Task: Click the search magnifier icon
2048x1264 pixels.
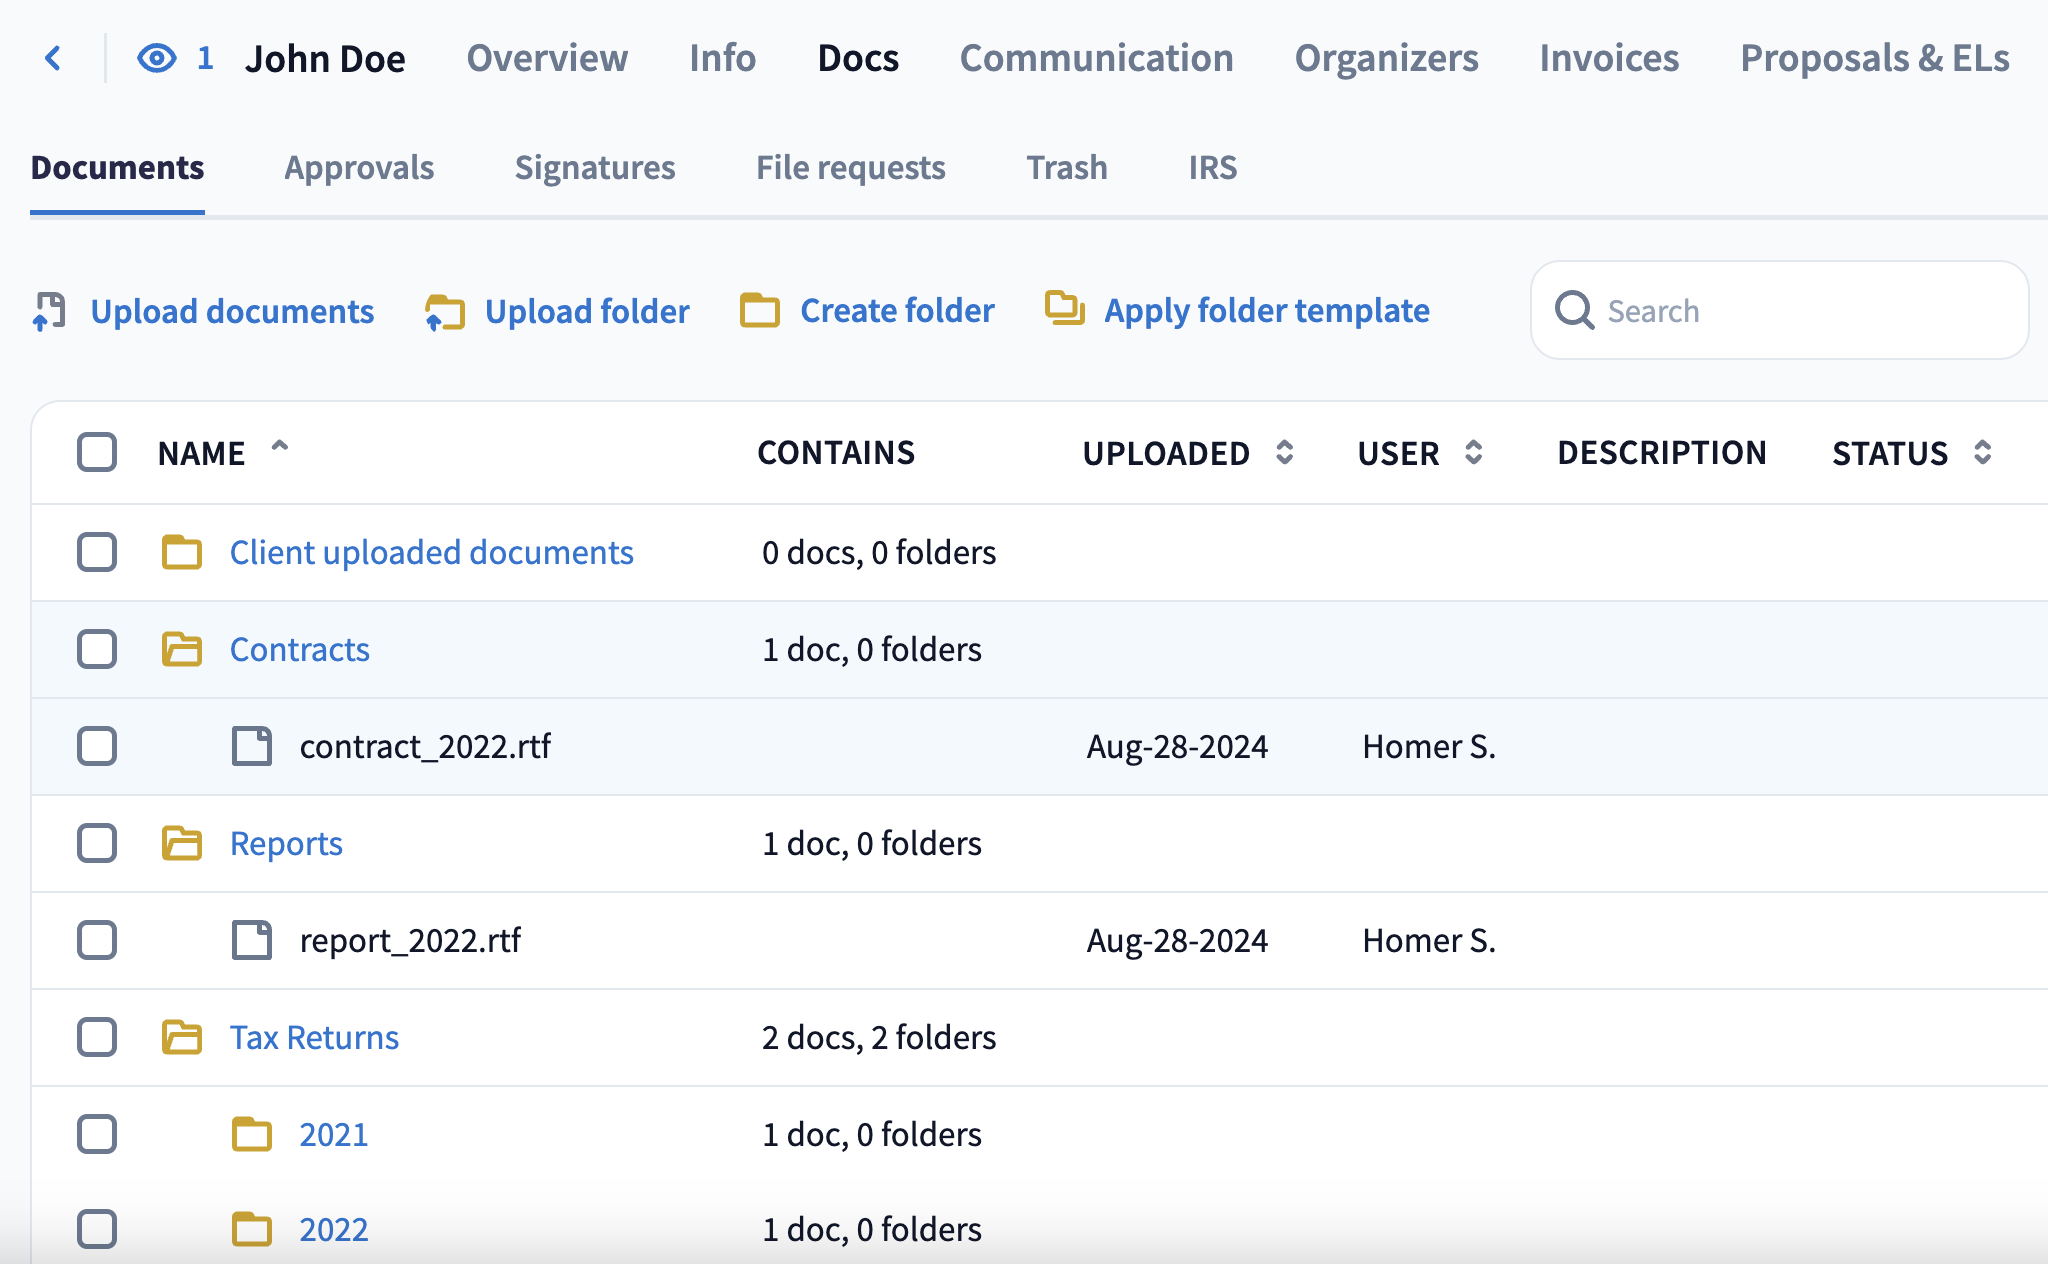Action: [1574, 310]
